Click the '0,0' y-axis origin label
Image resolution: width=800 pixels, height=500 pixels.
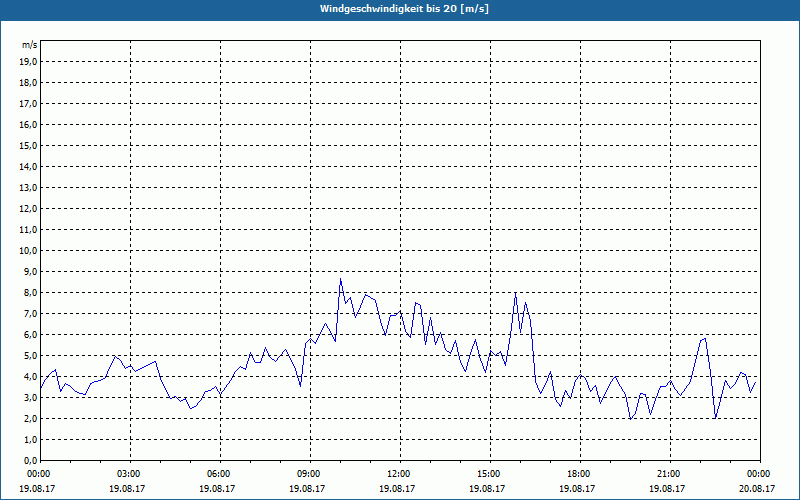30,460
